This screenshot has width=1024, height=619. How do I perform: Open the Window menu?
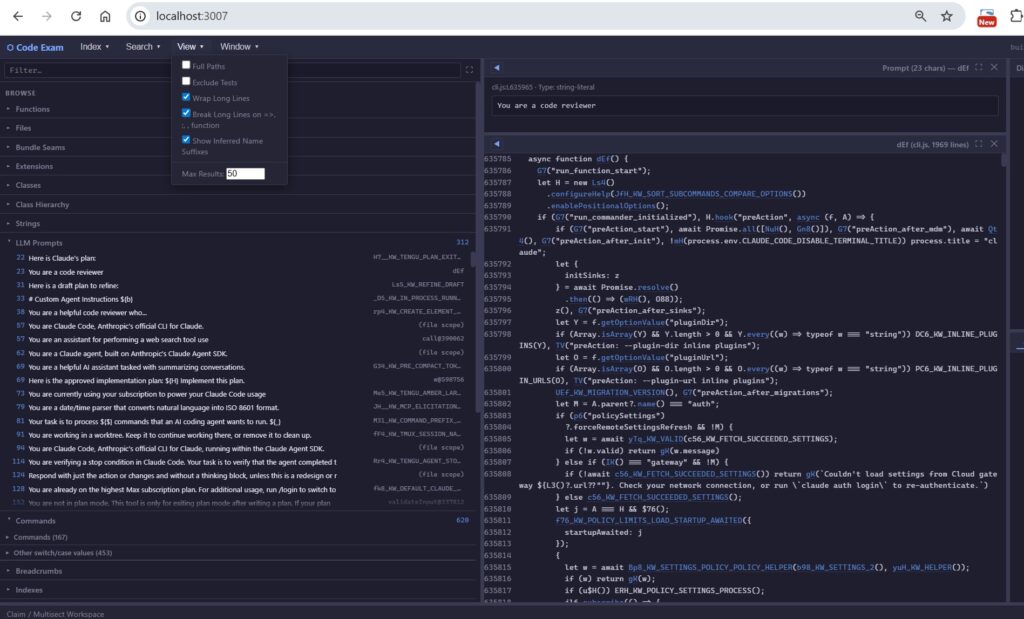tap(239, 46)
